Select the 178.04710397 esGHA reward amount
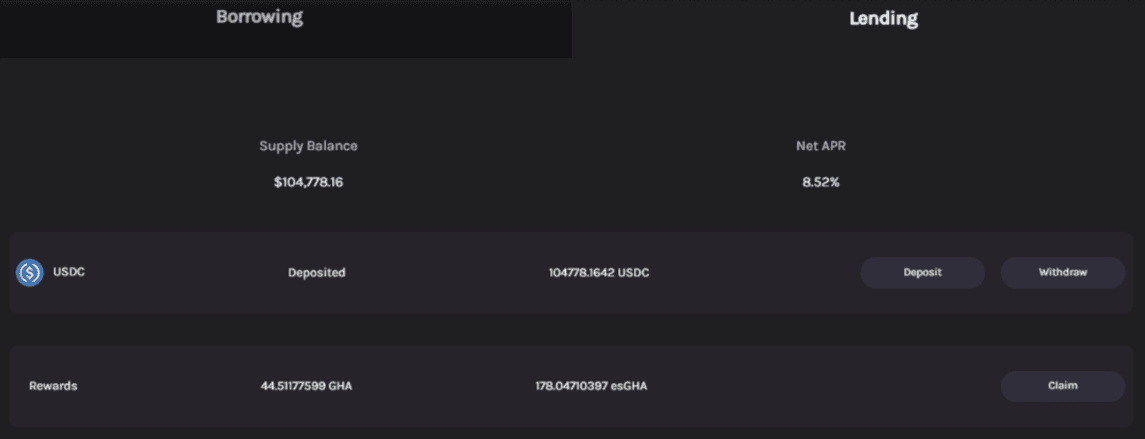Screen dimensions: 1145x439 (x=590, y=386)
